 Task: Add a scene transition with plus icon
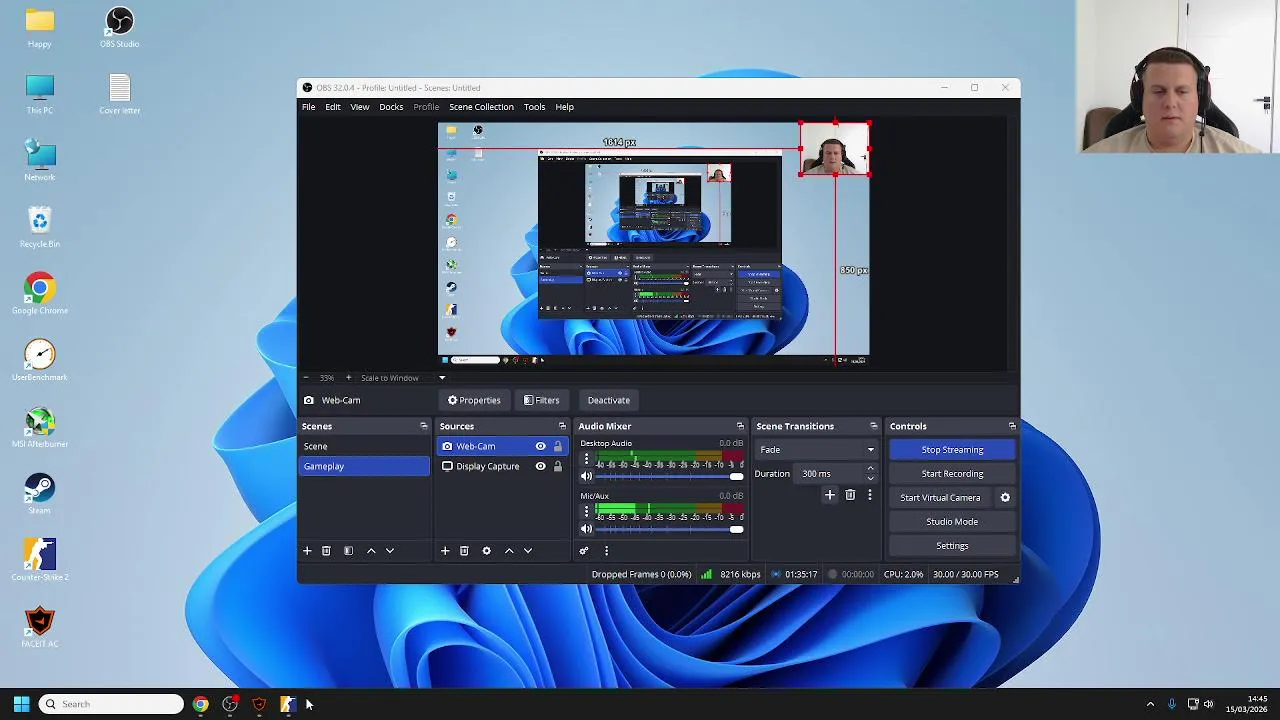[x=829, y=495]
